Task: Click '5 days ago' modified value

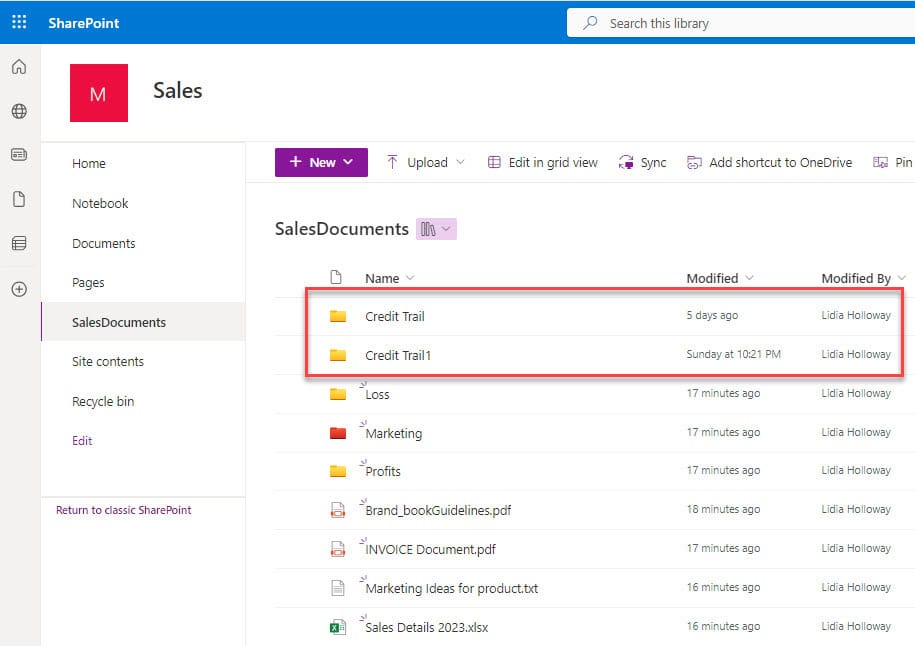Action: (x=712, y=315)
